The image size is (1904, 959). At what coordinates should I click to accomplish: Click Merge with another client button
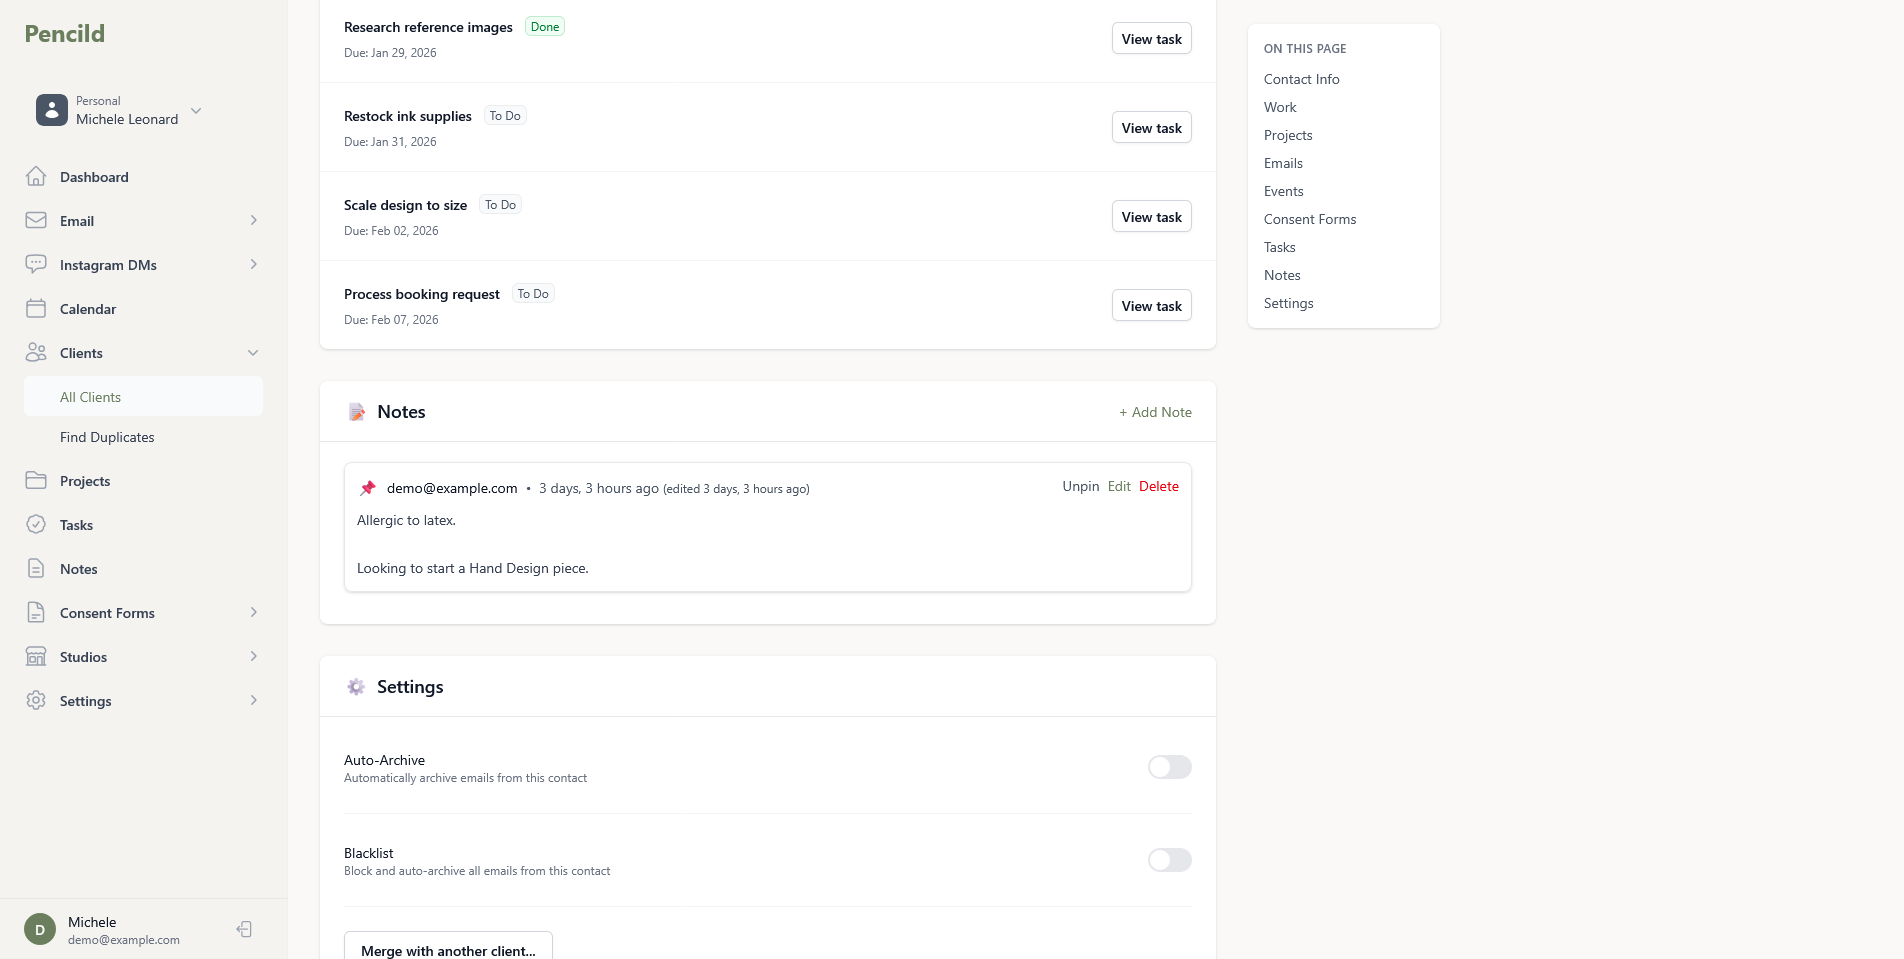click(448, 949)
